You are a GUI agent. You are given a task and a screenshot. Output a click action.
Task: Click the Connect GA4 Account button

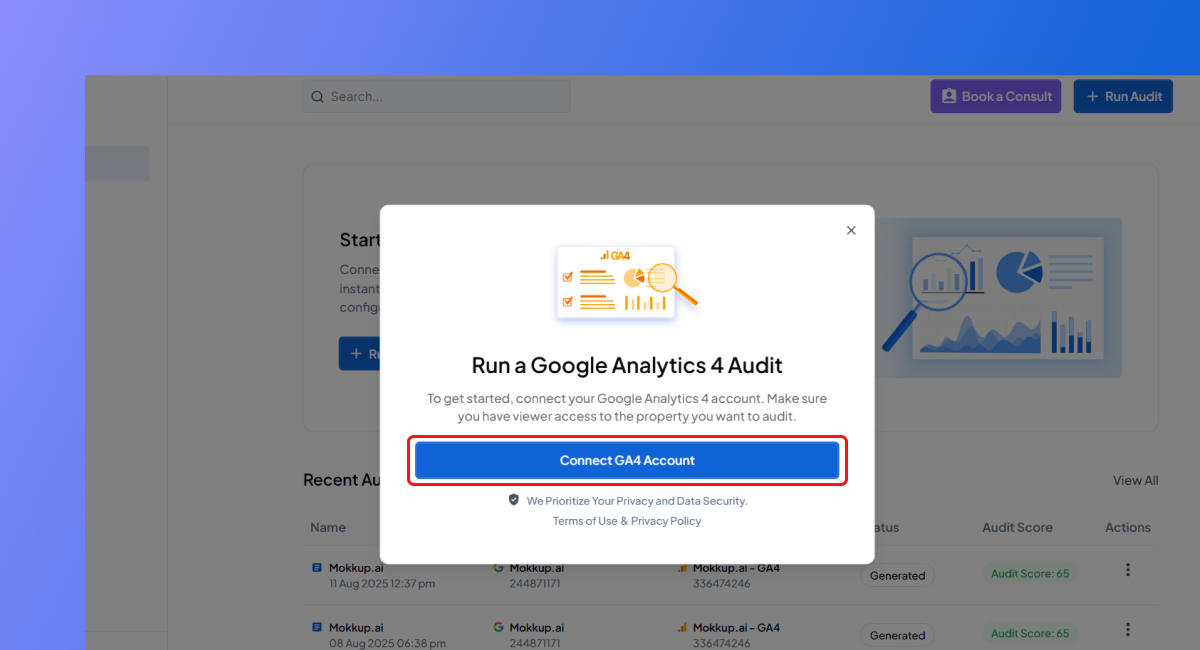click(627, 461)
